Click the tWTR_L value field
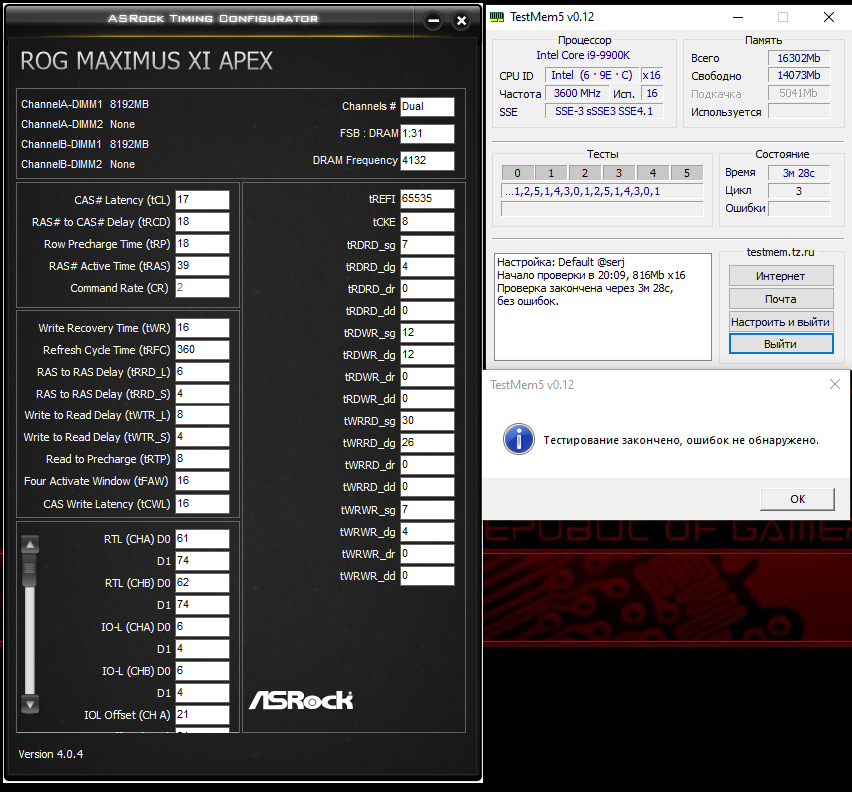 pyautogui.click(x=202, y=415)
